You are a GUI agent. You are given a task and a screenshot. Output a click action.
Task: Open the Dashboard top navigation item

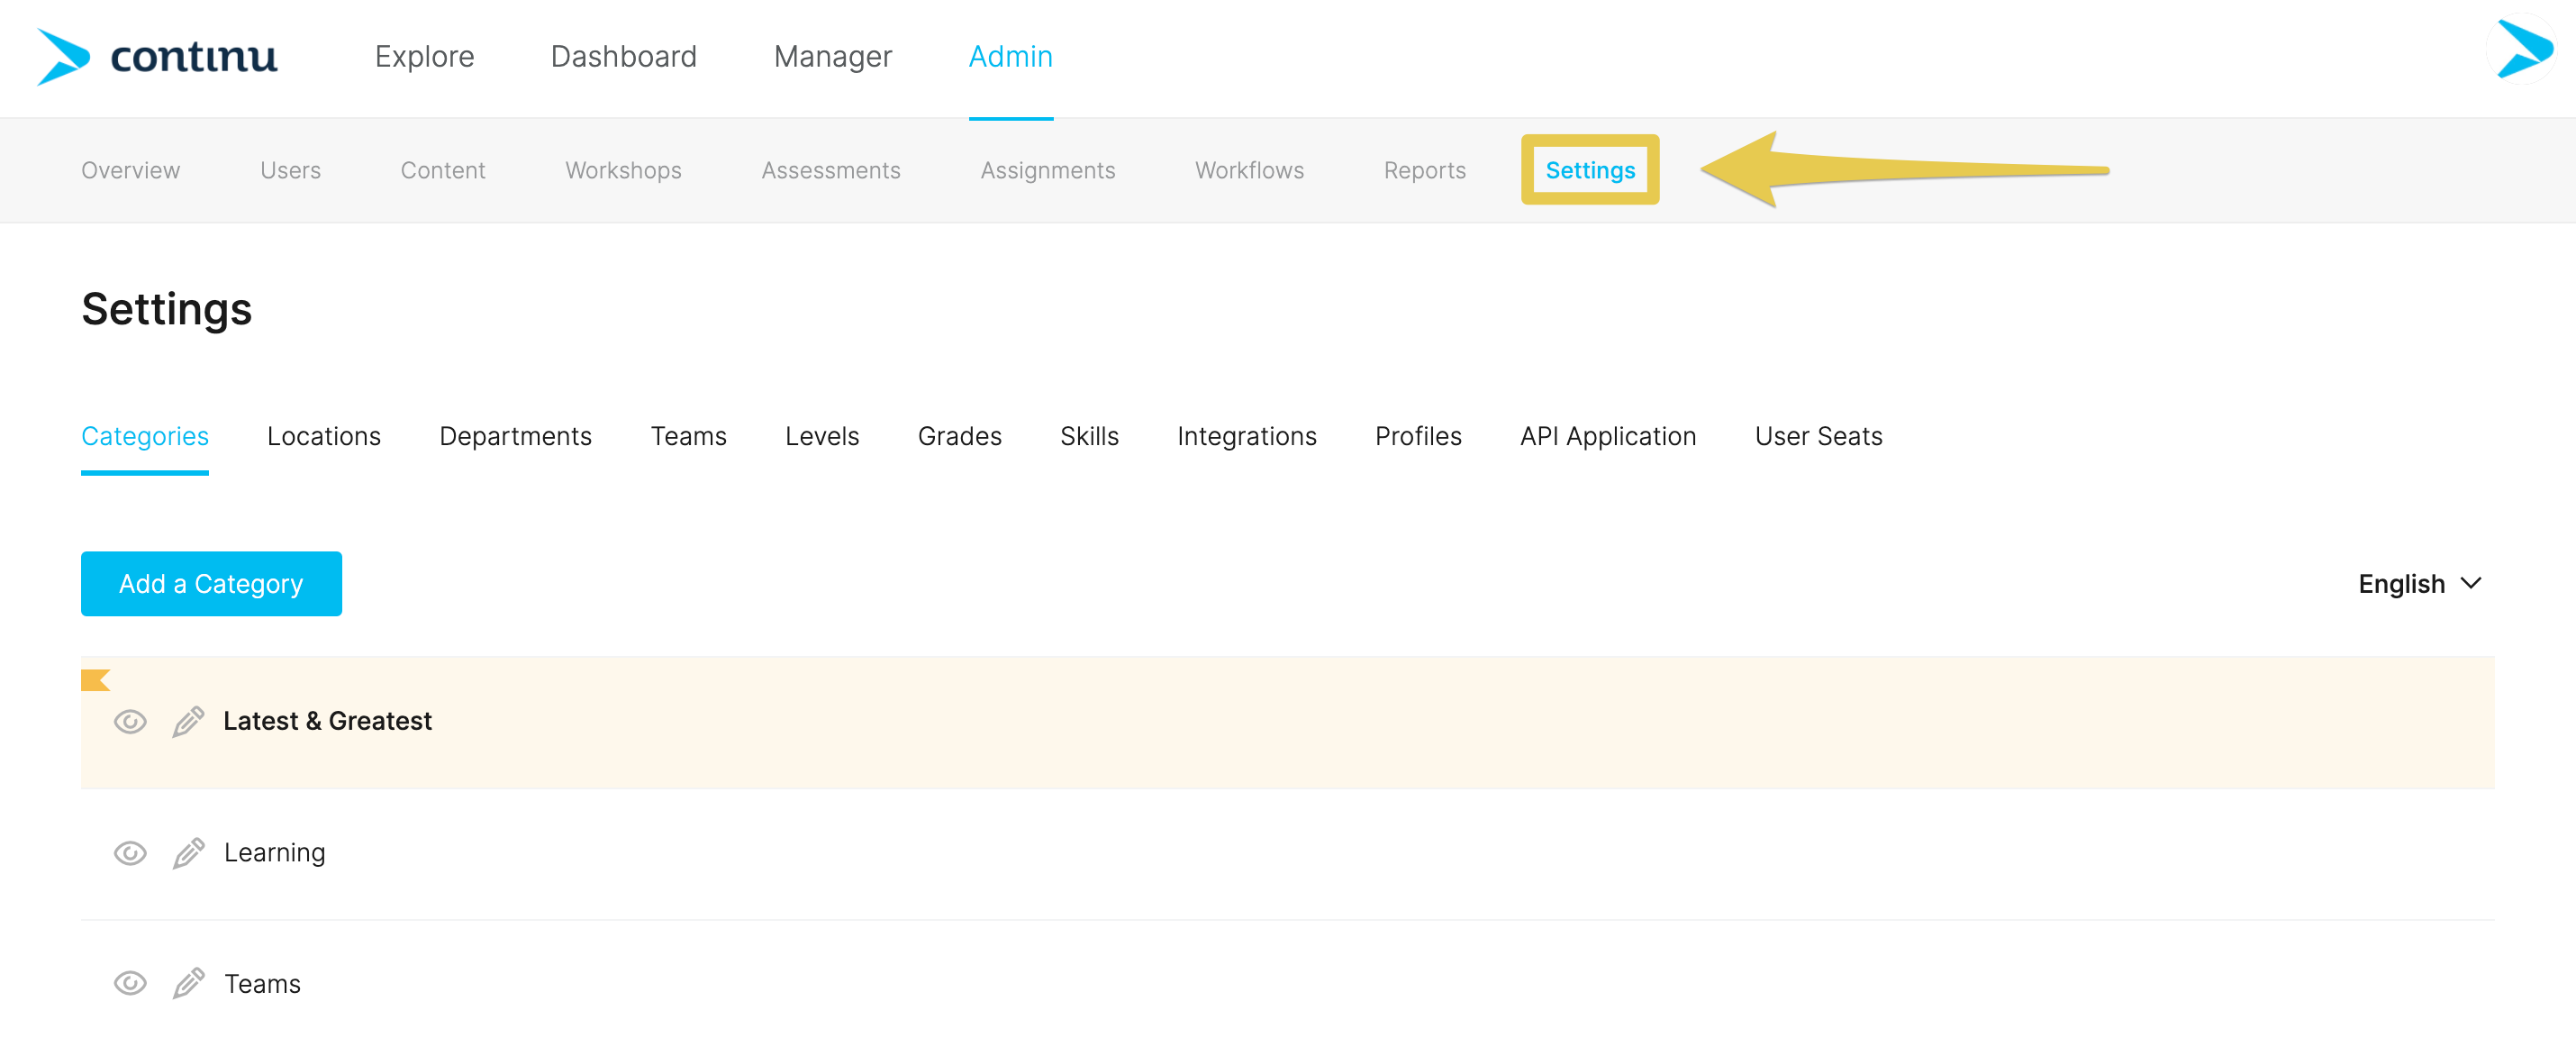pos(623,57)
